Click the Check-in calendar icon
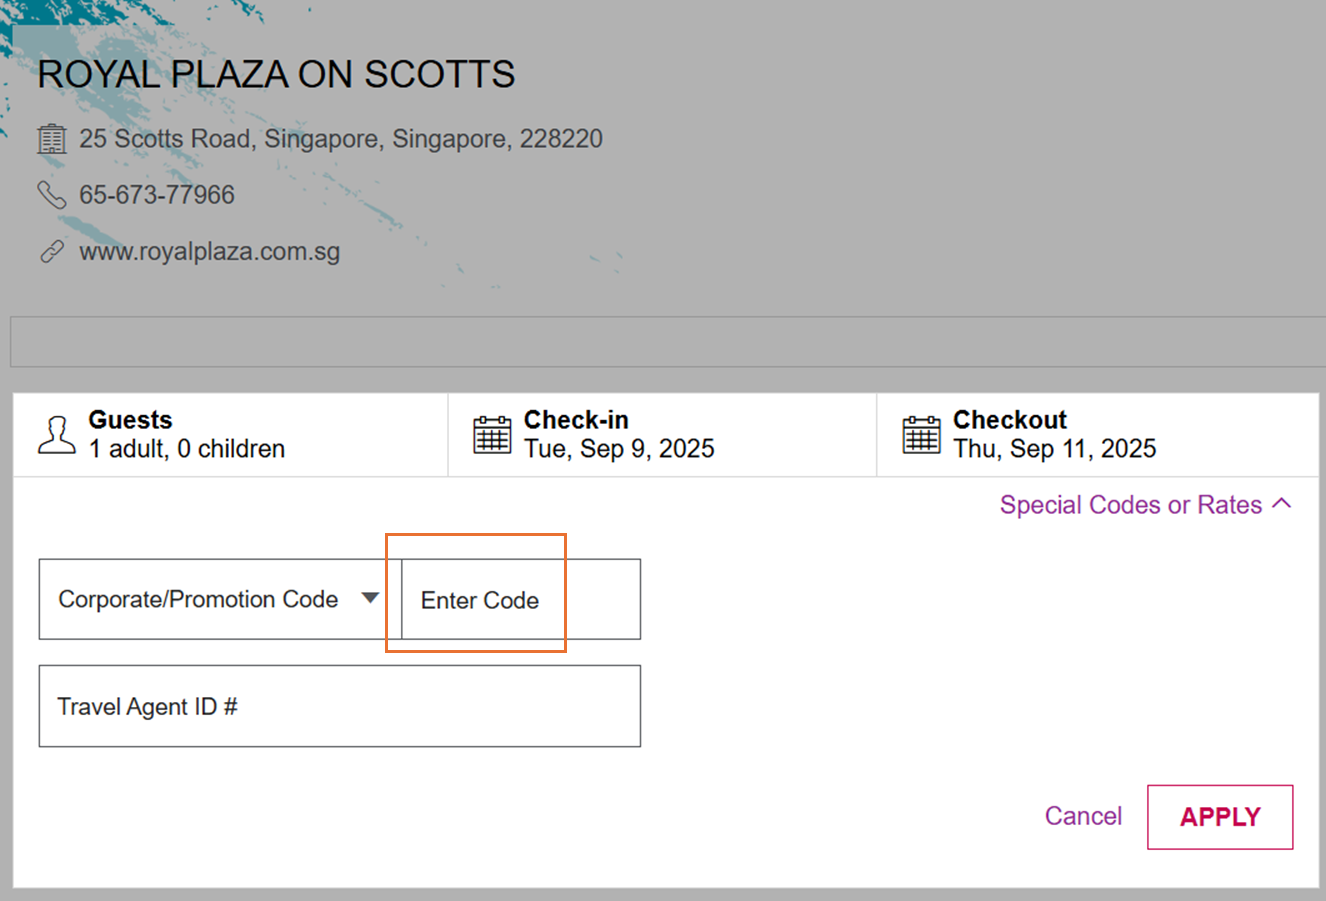 pyautogui.click(x=492, y=435)
